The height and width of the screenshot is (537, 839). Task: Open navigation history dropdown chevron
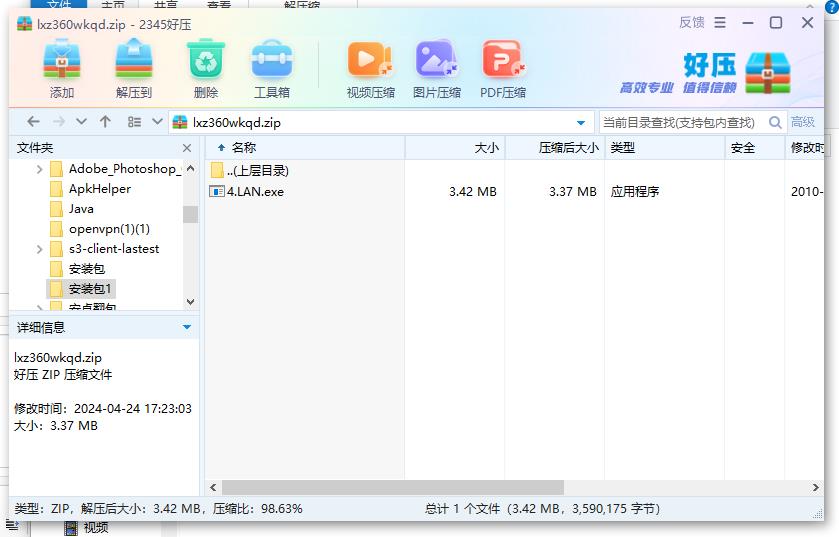click(x=81, y=122)
